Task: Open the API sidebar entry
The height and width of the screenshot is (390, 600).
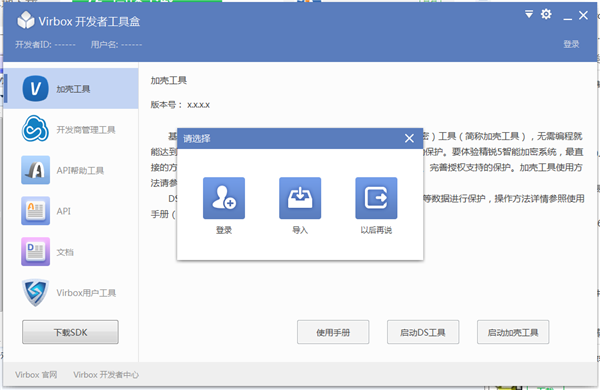Action: 64,211
